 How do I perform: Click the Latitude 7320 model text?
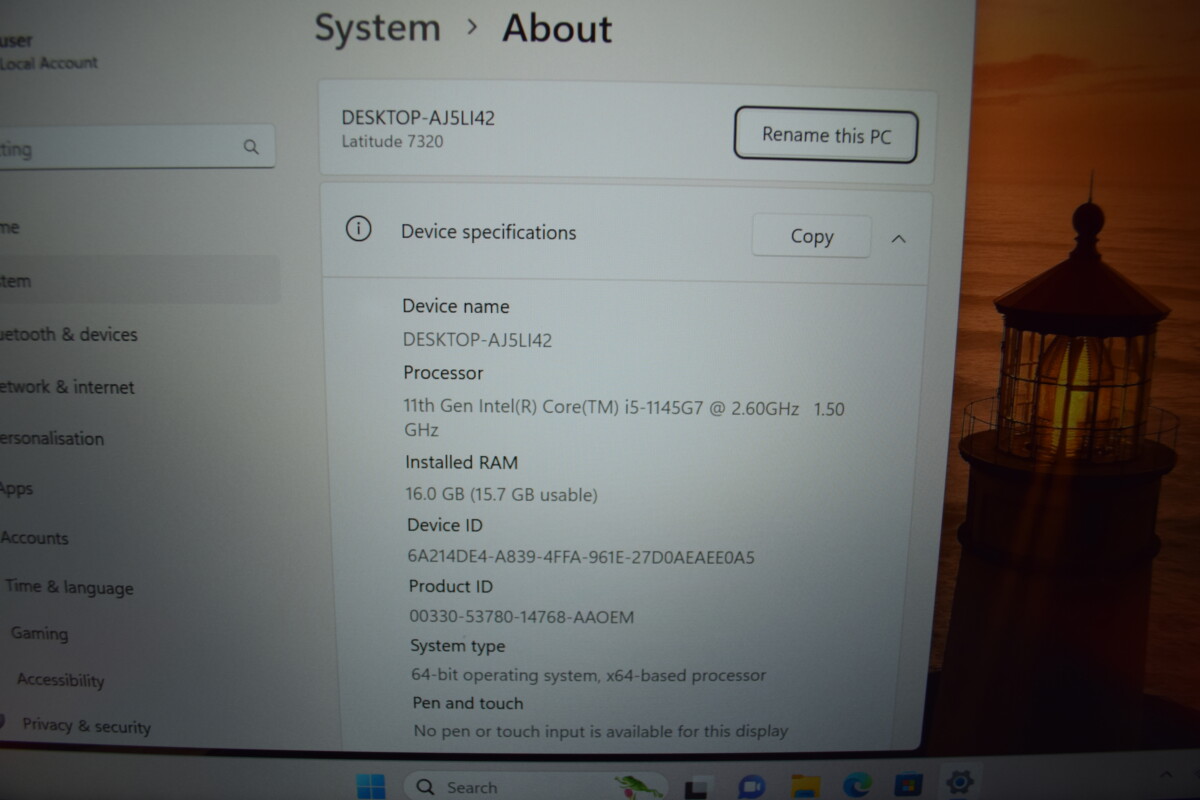[392, 141]
